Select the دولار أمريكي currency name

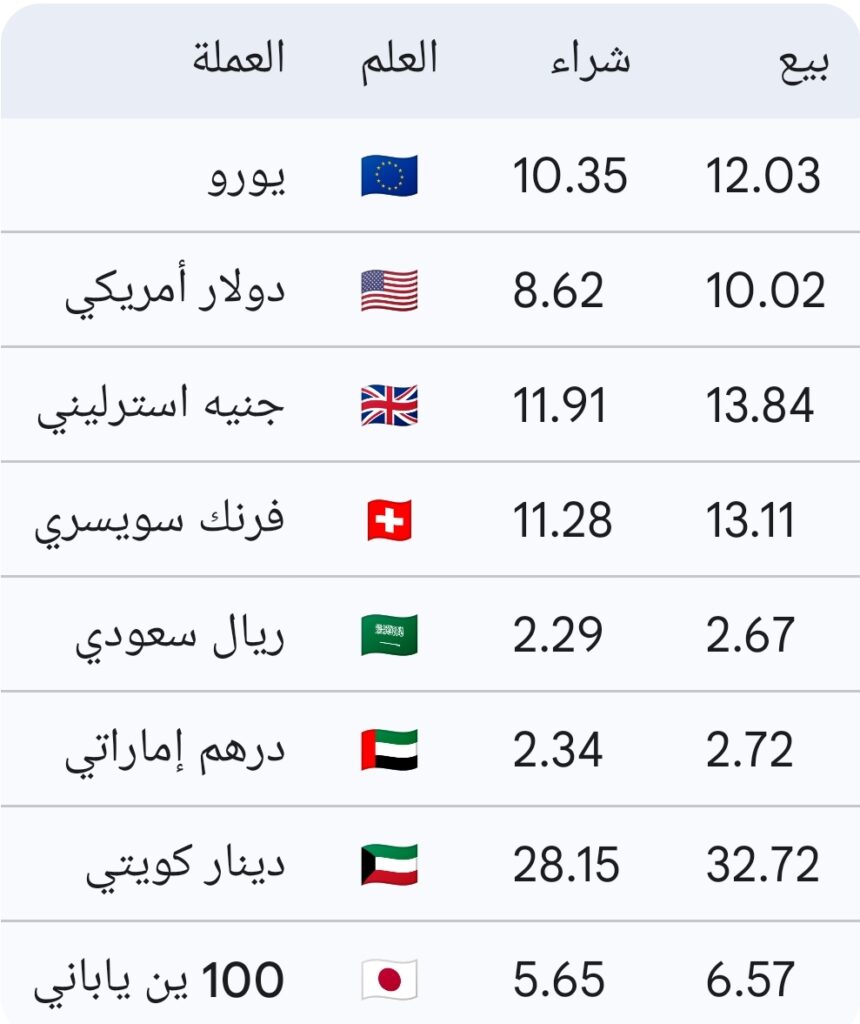[x=176, y=292]
